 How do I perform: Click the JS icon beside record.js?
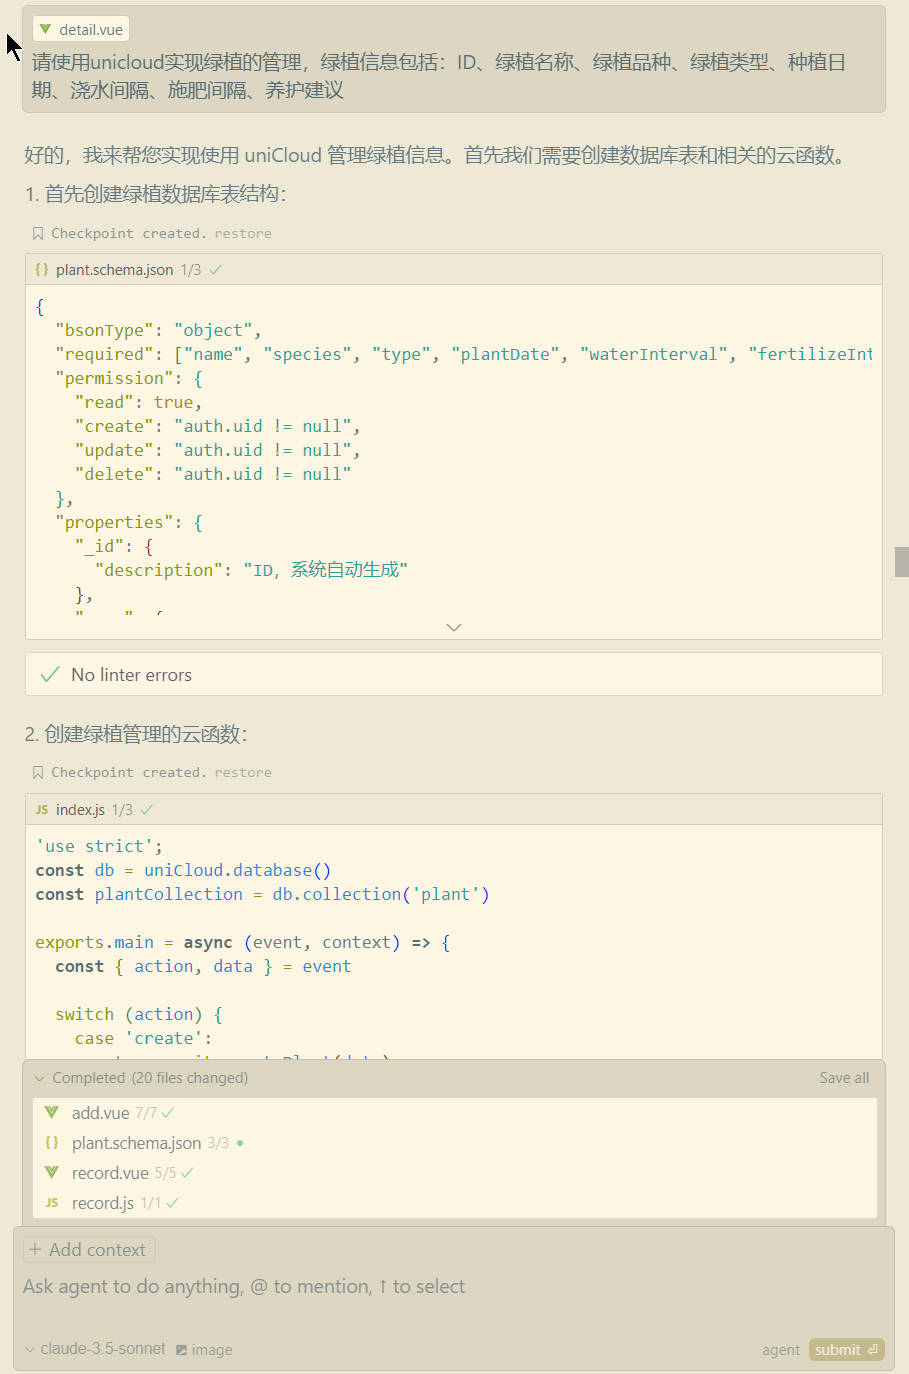pos(51,1202)
